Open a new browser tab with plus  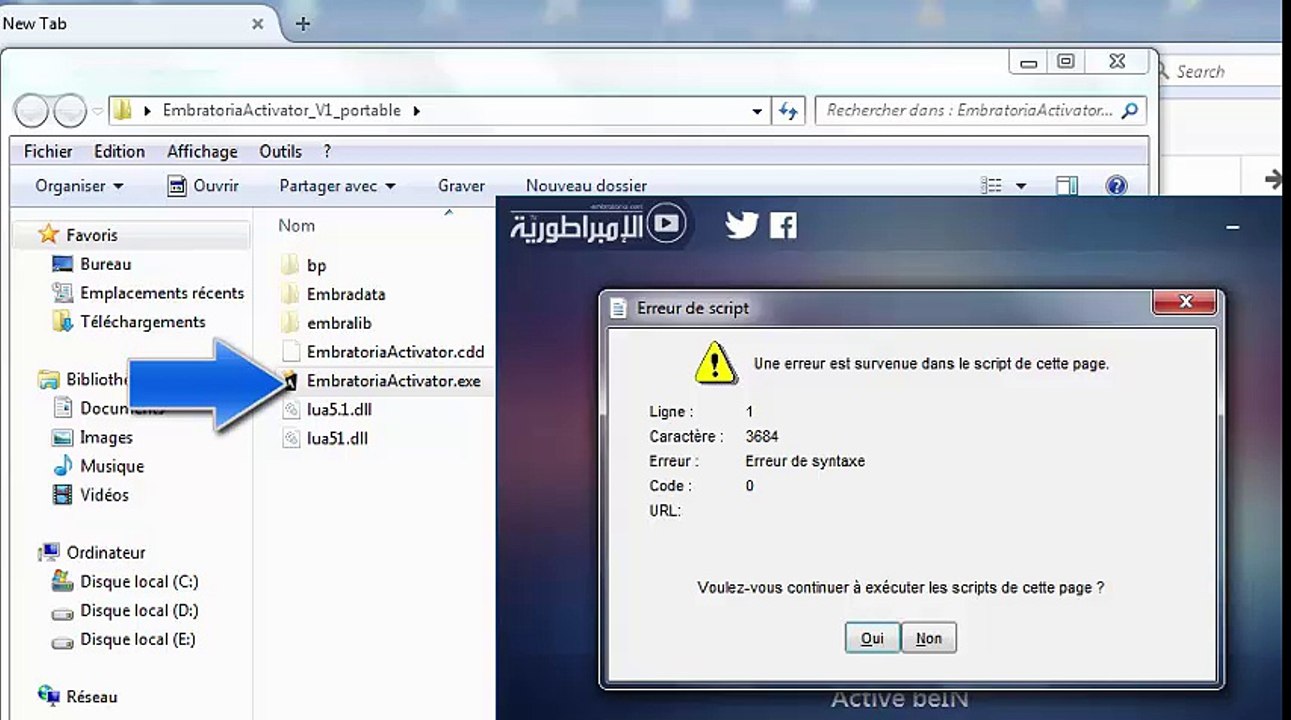pyautogui.click(x=303, y=24)
